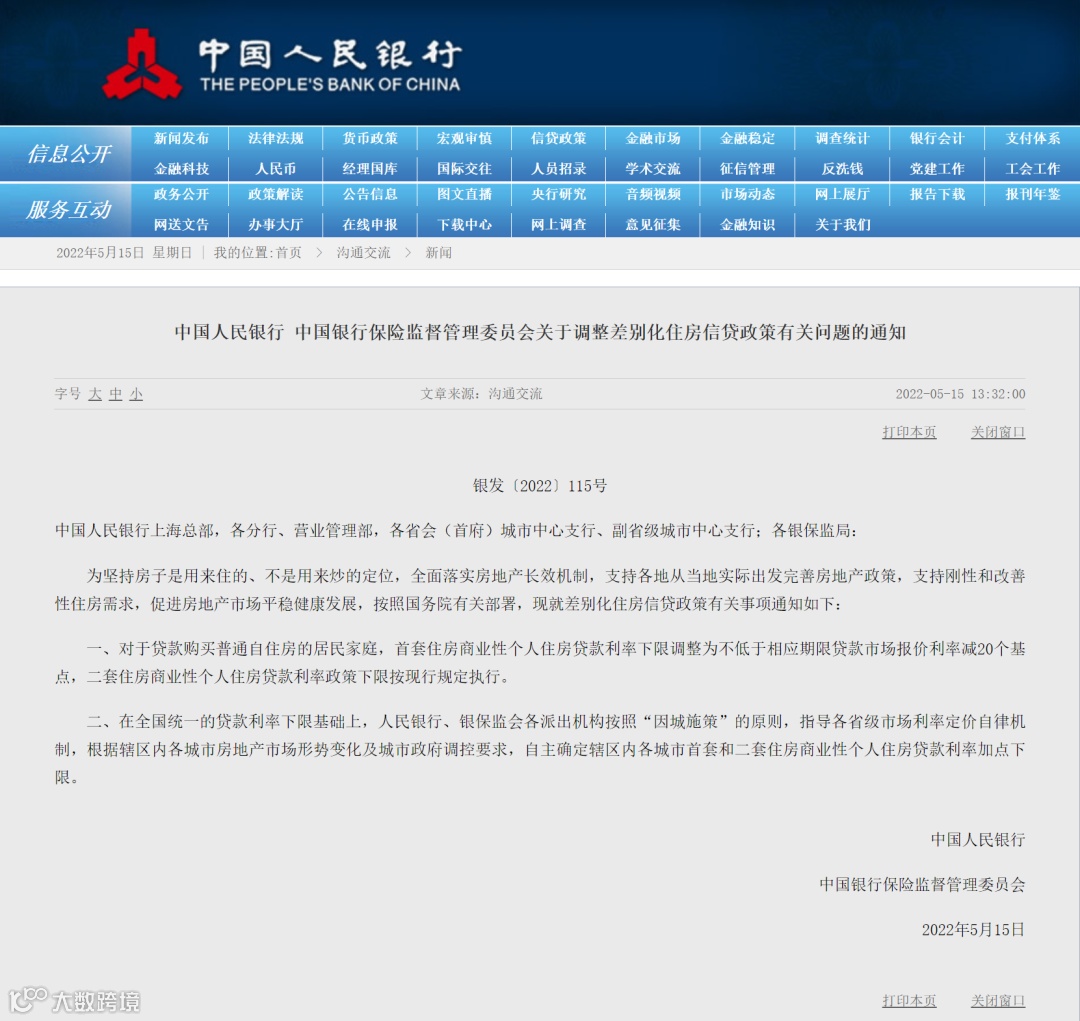Go to 人员招录 page

[559, 169]
